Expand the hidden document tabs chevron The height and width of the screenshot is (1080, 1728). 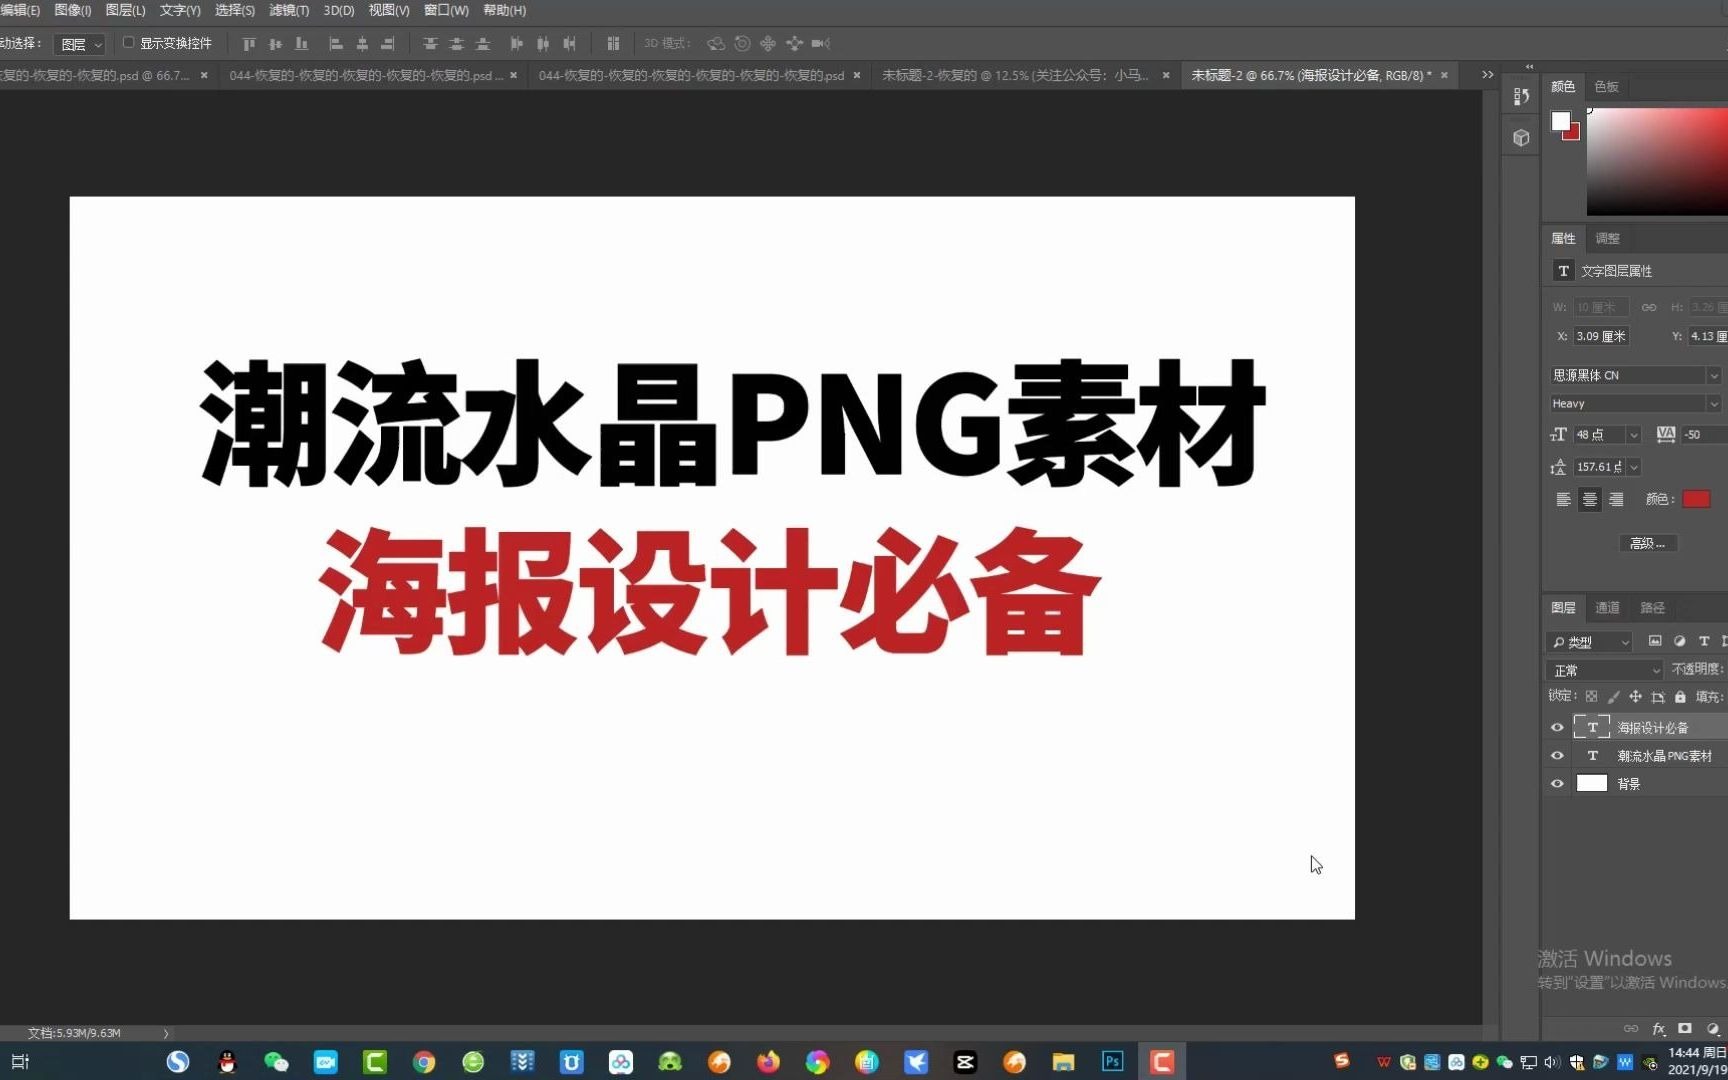coord(1488,75)
